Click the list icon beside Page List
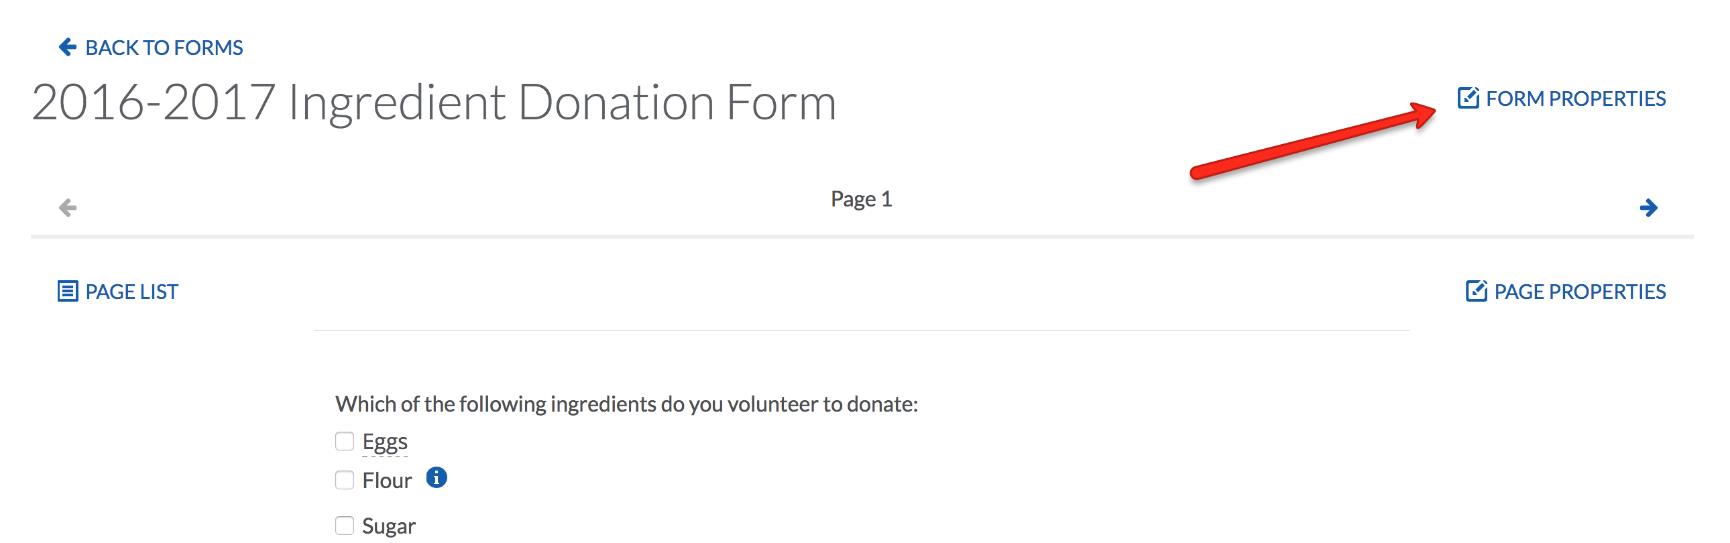This screenshot has width=1730, height=543. [67, 292]
